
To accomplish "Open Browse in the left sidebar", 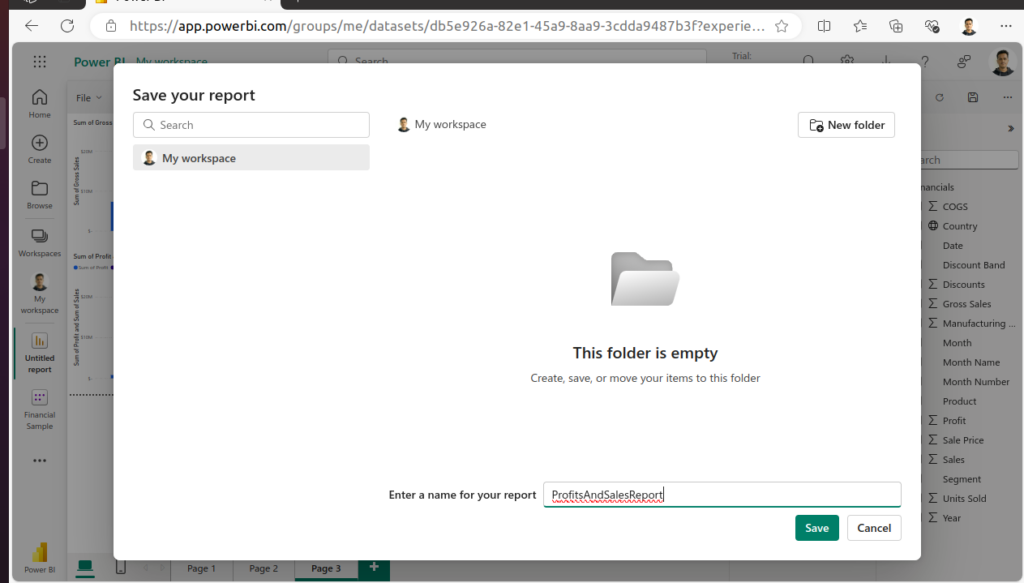I will pyautogui.click(x=39, y=194).
